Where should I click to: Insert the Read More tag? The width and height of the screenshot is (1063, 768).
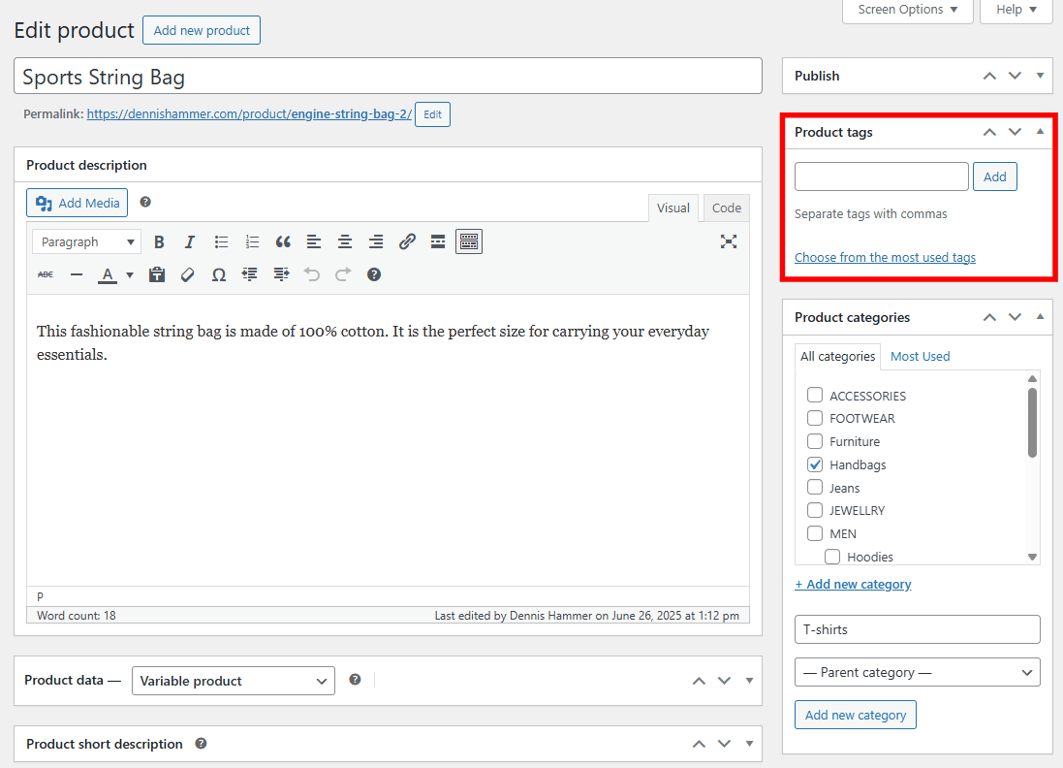click(x=437, y=241)
